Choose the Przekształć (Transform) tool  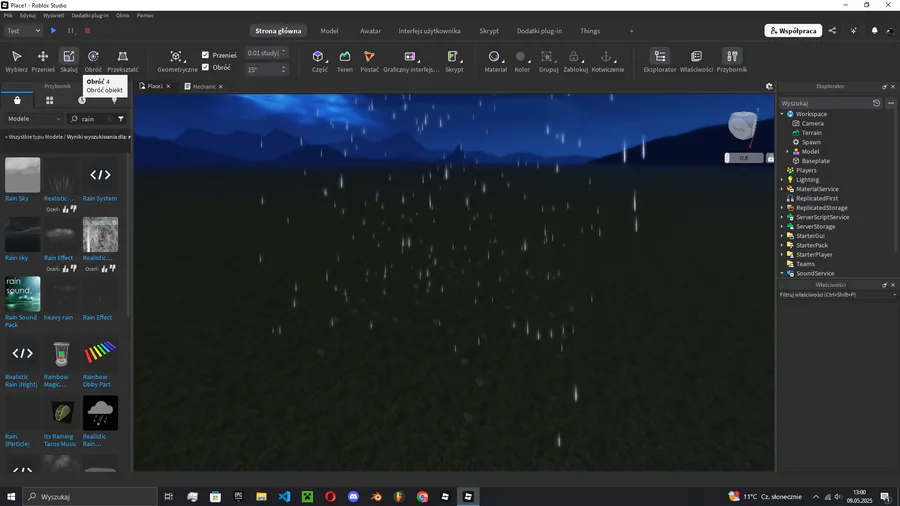122,60
